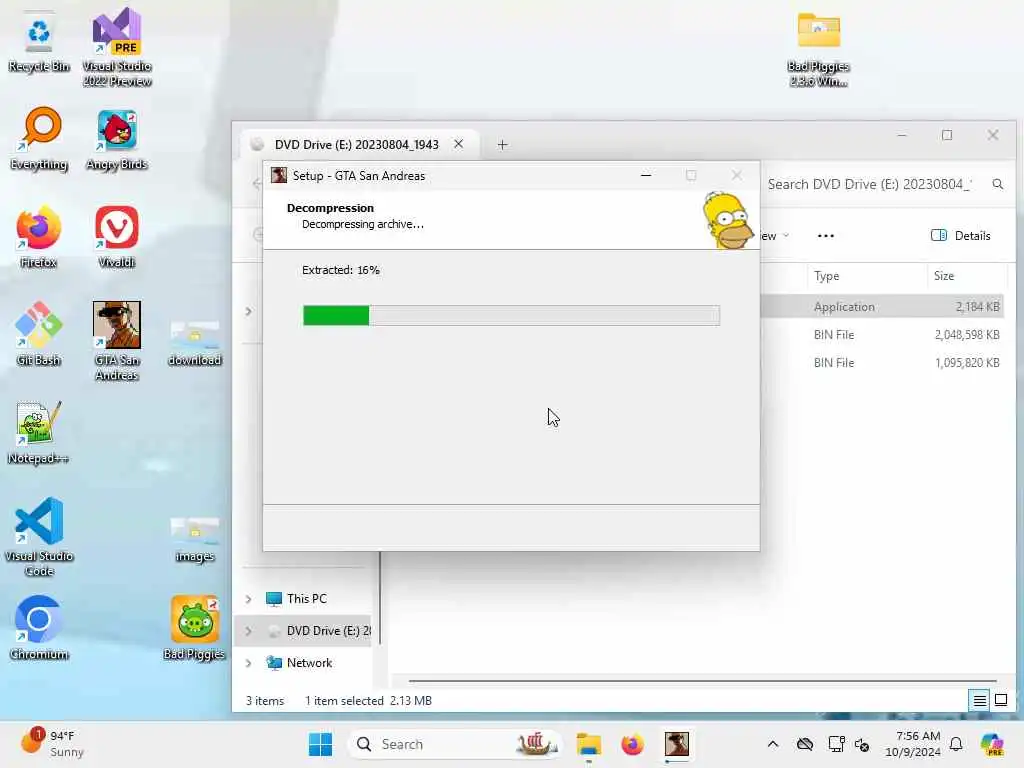This screenshot has width=1024, height=768.
Task: Select This PC in the sidebar
Action: [306, 598]
